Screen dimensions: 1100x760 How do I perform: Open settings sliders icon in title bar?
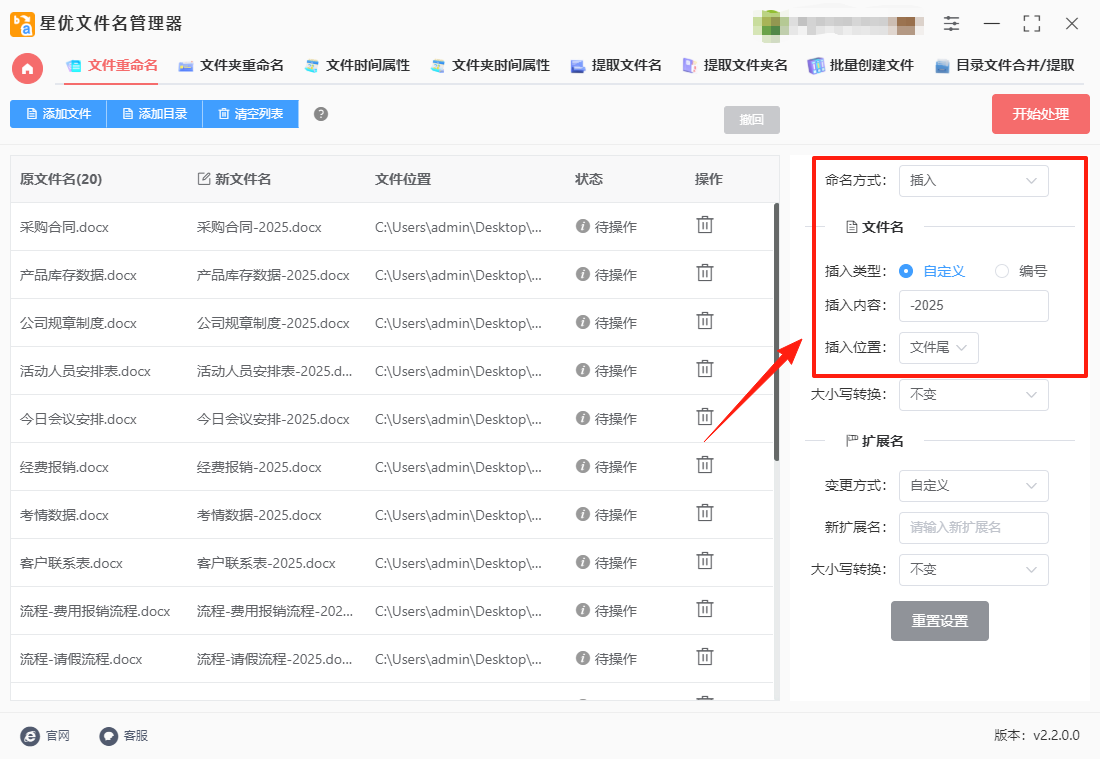pos(951,23)
